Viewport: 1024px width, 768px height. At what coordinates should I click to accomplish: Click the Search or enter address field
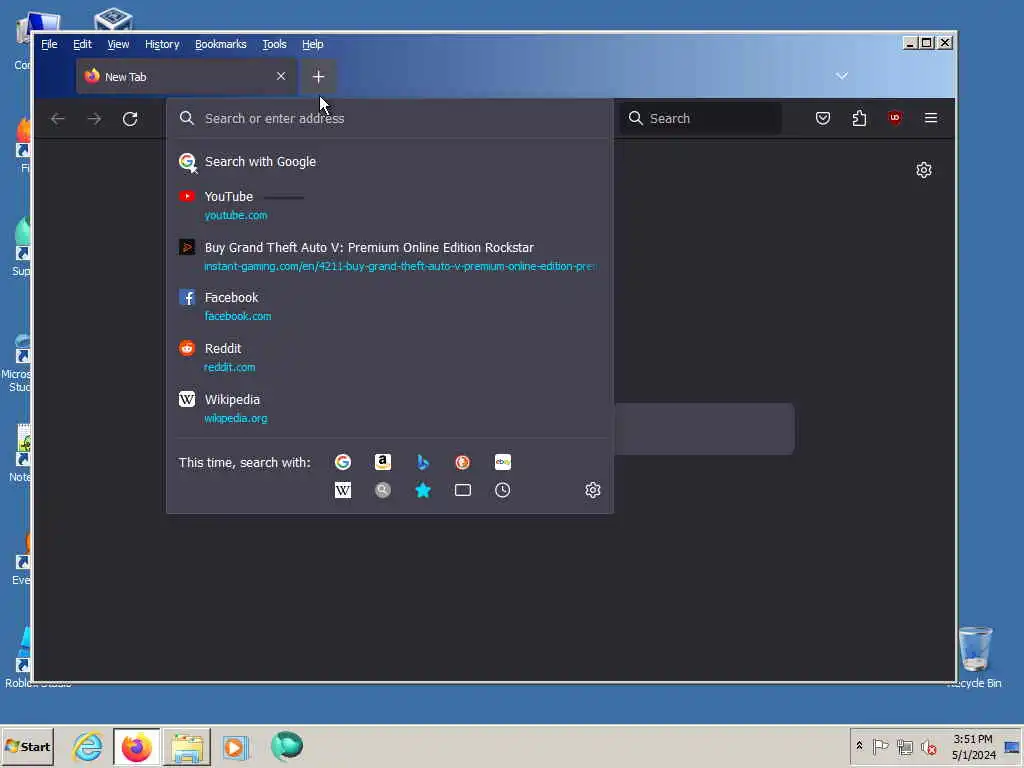tap(390, 118)
